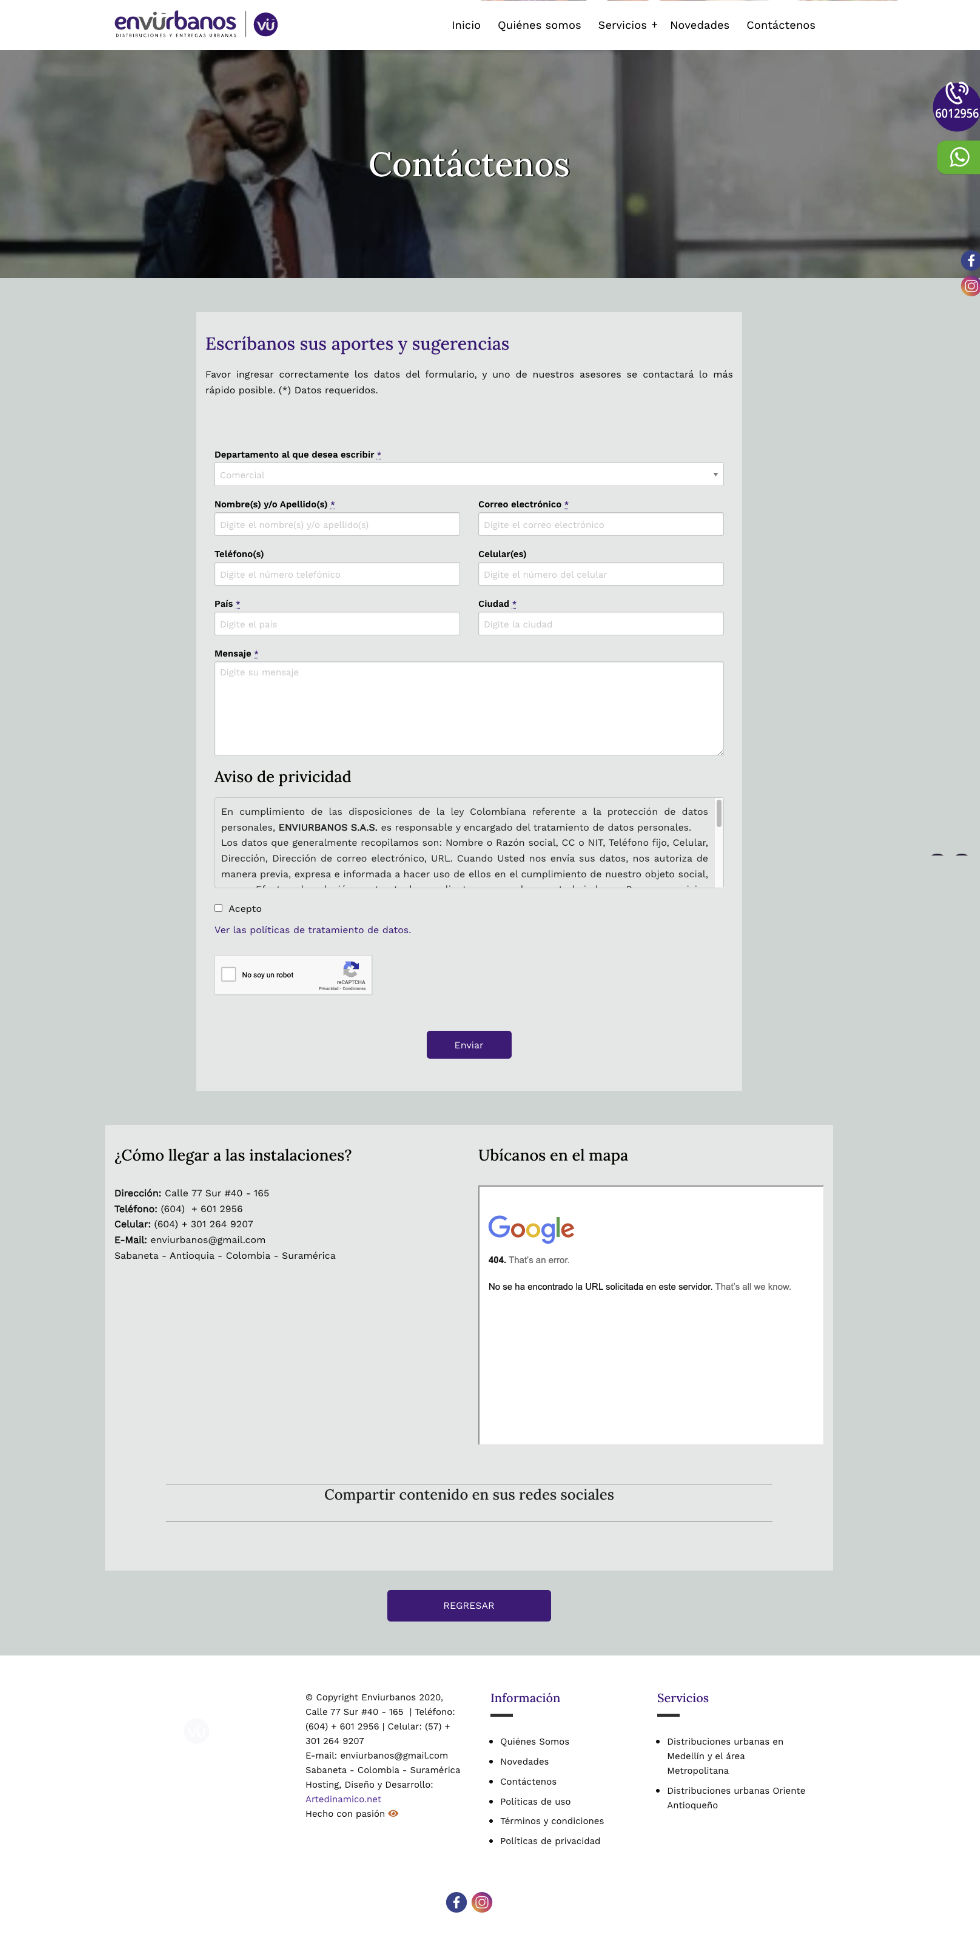The image size is (980, 1940).
Task: Open WhatsApp chat via green icon
Action: 959,157
